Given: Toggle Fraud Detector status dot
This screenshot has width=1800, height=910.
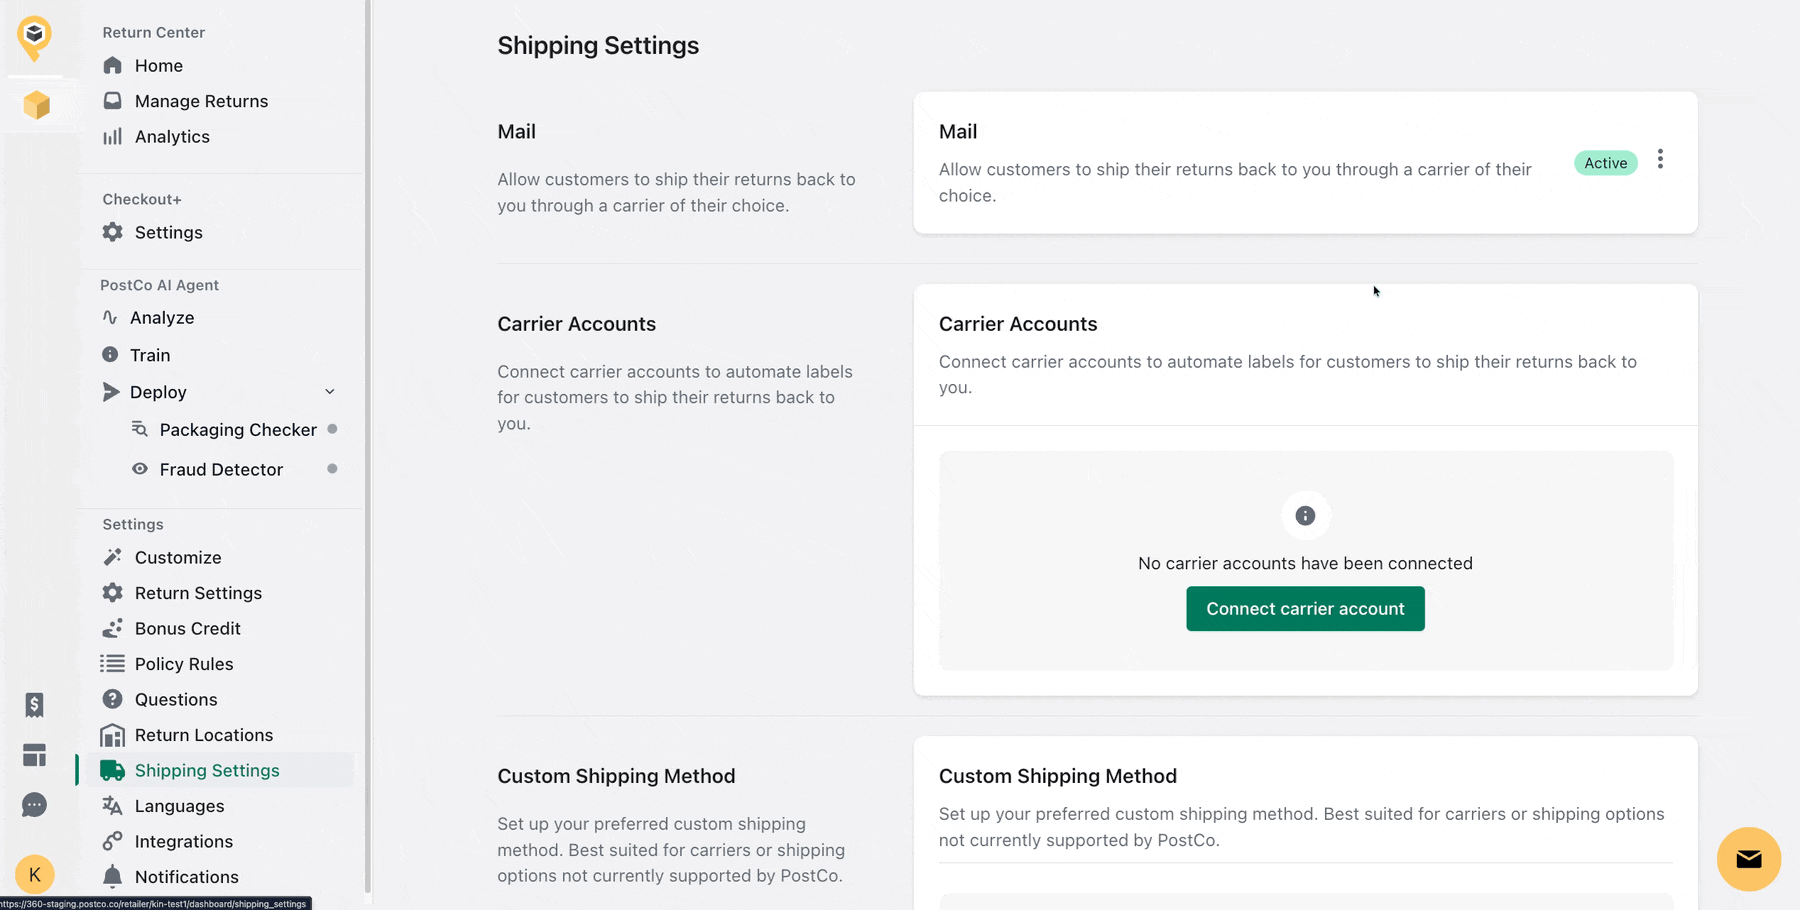Looking at the screenshot, I should (332, 469).
